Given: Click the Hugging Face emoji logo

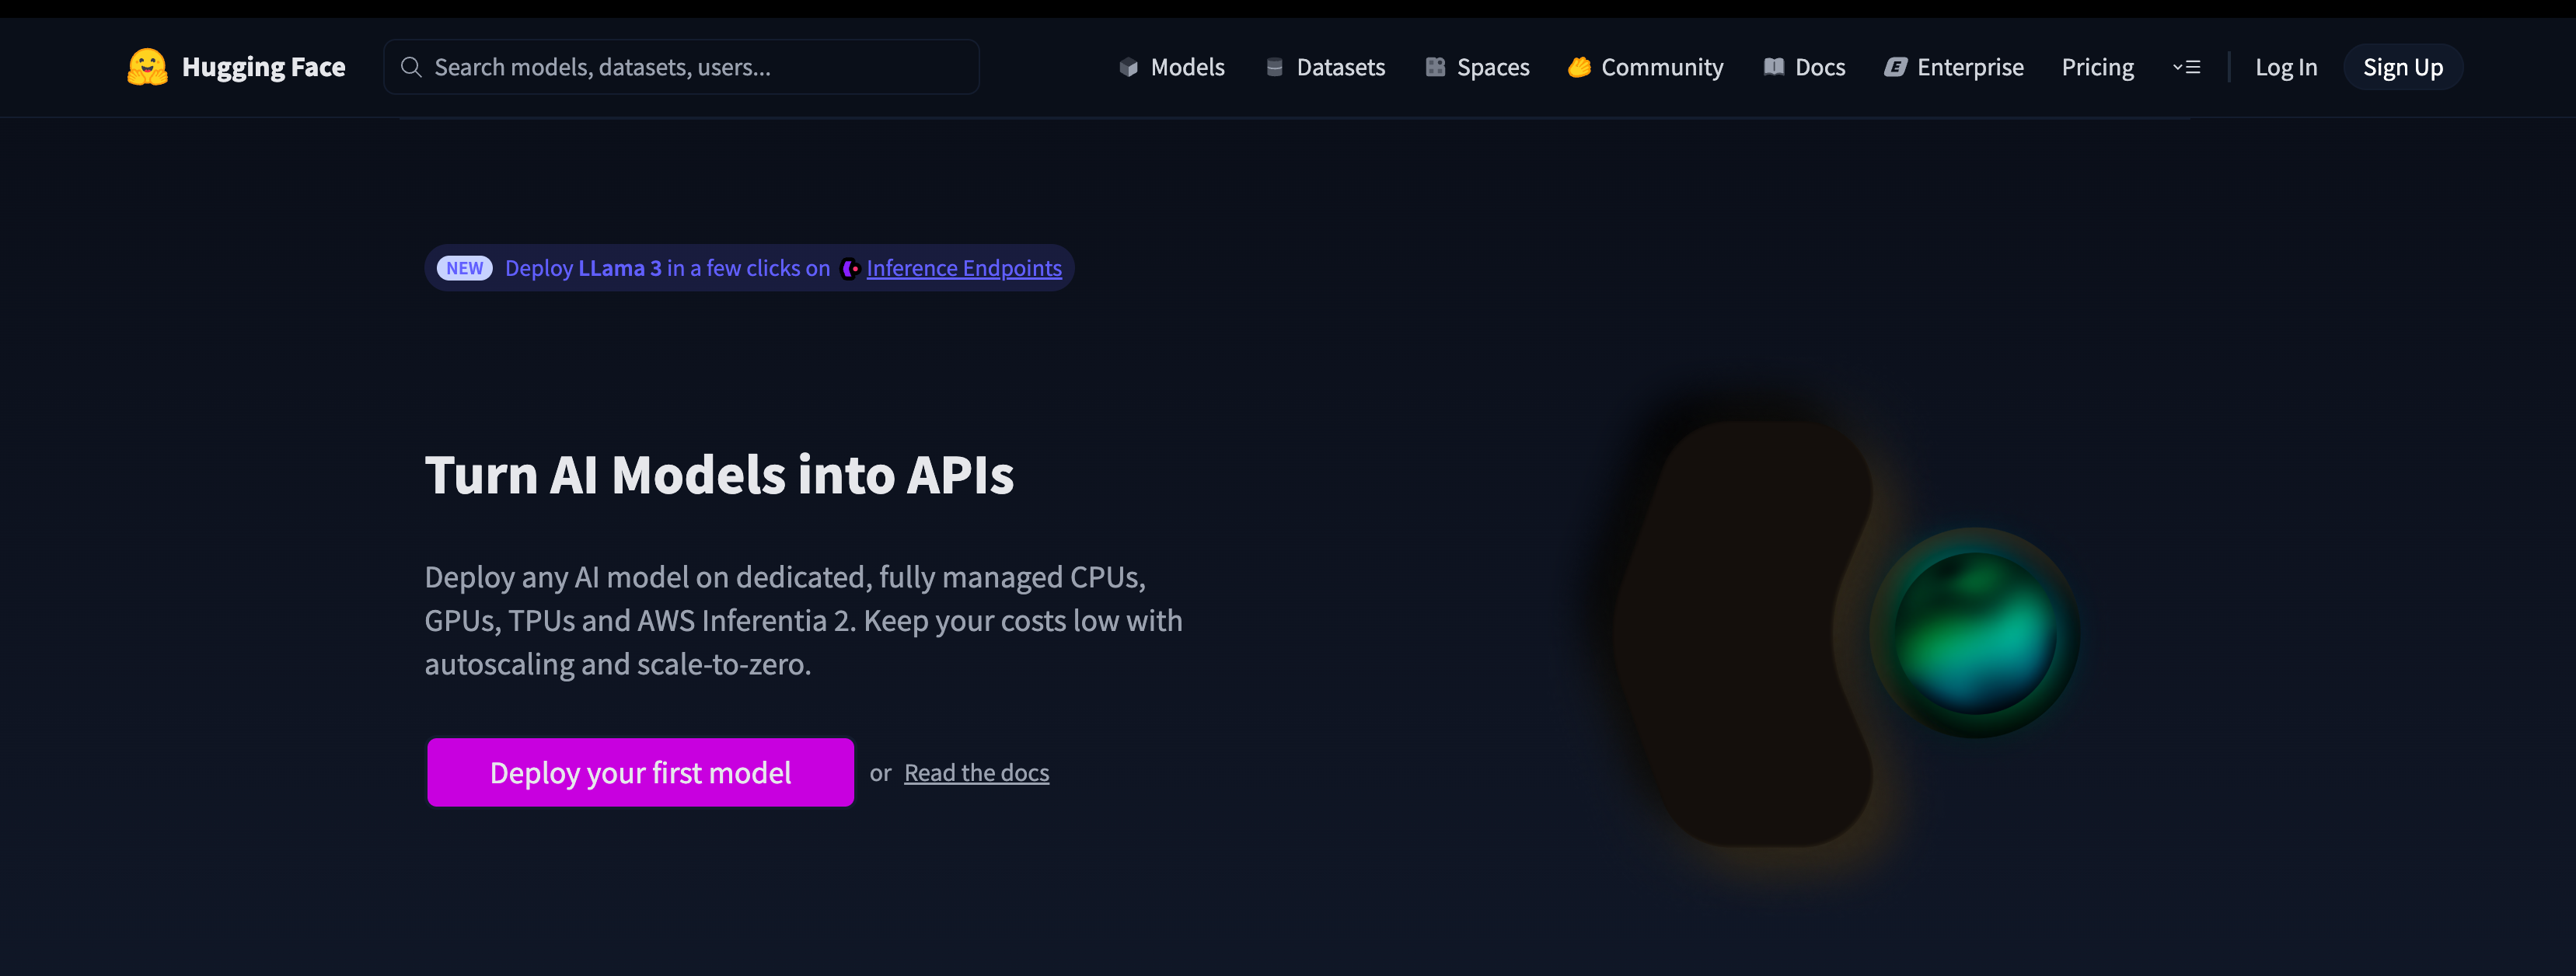Looking at the screenshot, I should point(147,67).
